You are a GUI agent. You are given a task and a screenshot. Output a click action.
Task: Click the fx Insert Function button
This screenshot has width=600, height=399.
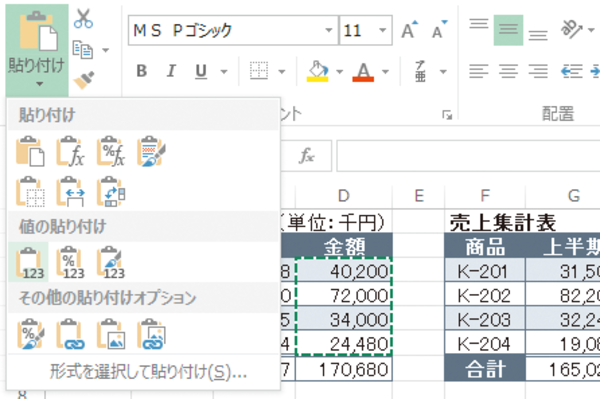307,156
